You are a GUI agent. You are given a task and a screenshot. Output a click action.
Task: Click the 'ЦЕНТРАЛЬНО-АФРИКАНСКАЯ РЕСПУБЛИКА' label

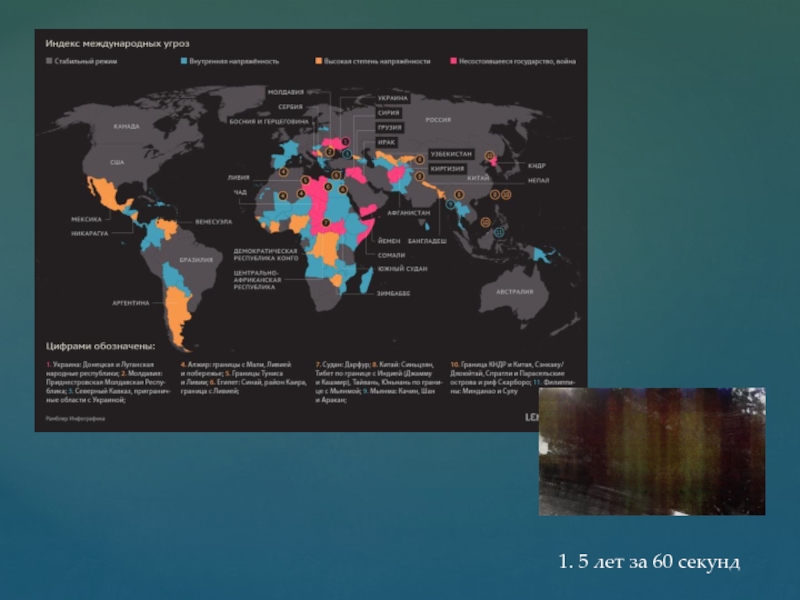(x=257, y=280)
